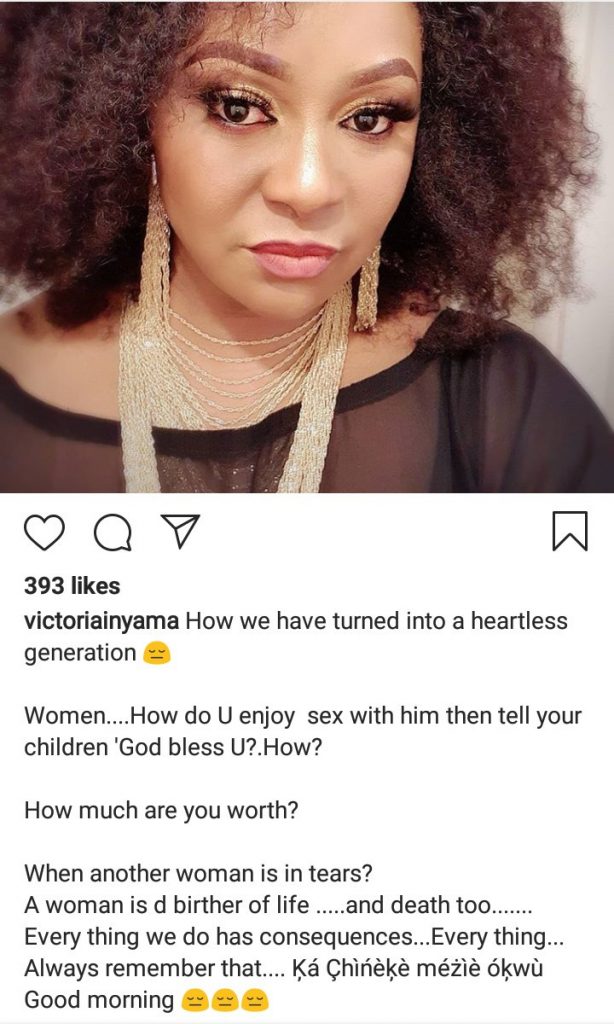This screenshot has height=1024, width=614.
Task: Click the three emojis after "Good morning"
Action: 228,1000
